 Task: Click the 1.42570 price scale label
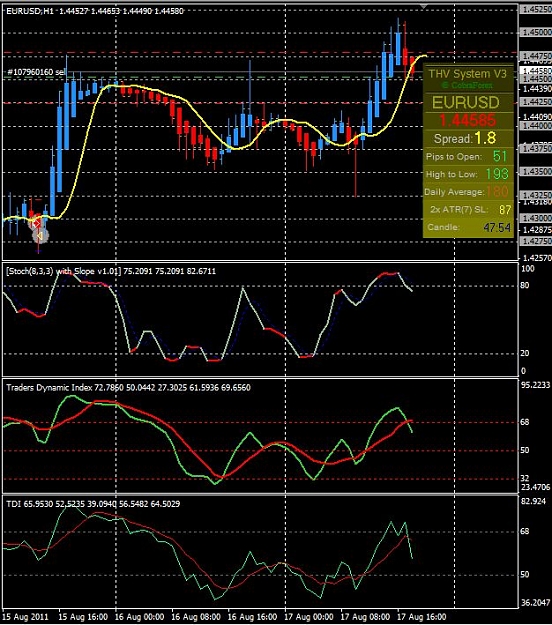pos(536,258)
